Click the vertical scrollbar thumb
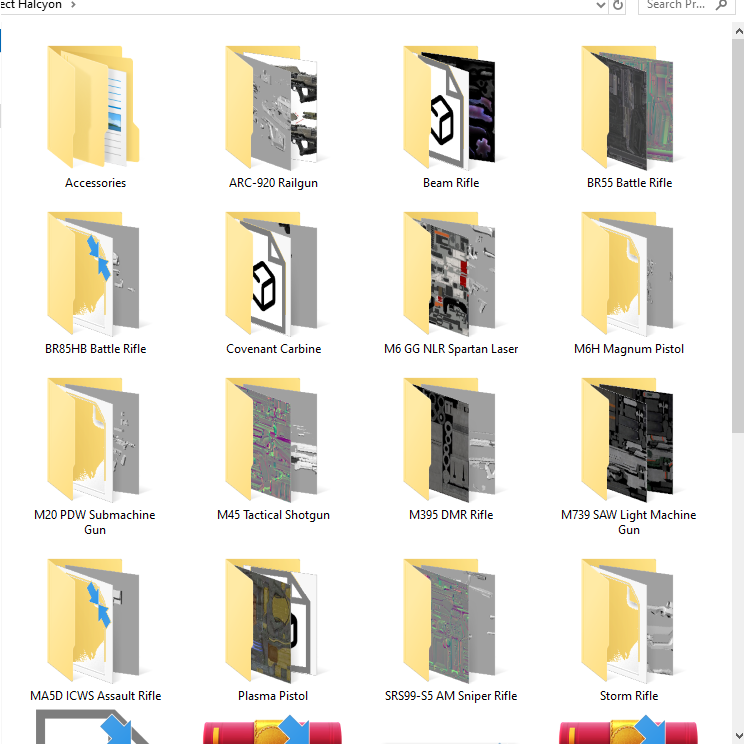 coord(738,237)
